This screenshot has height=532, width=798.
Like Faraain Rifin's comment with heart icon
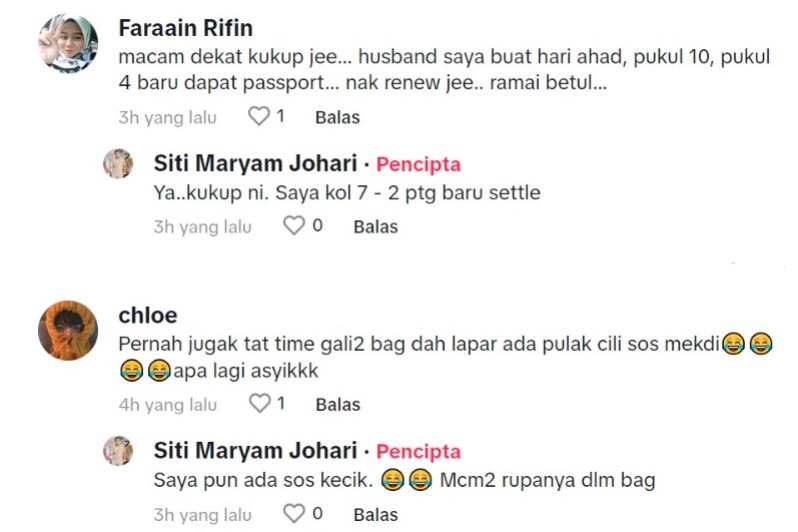pyautogui.click(x=259, y=117)
